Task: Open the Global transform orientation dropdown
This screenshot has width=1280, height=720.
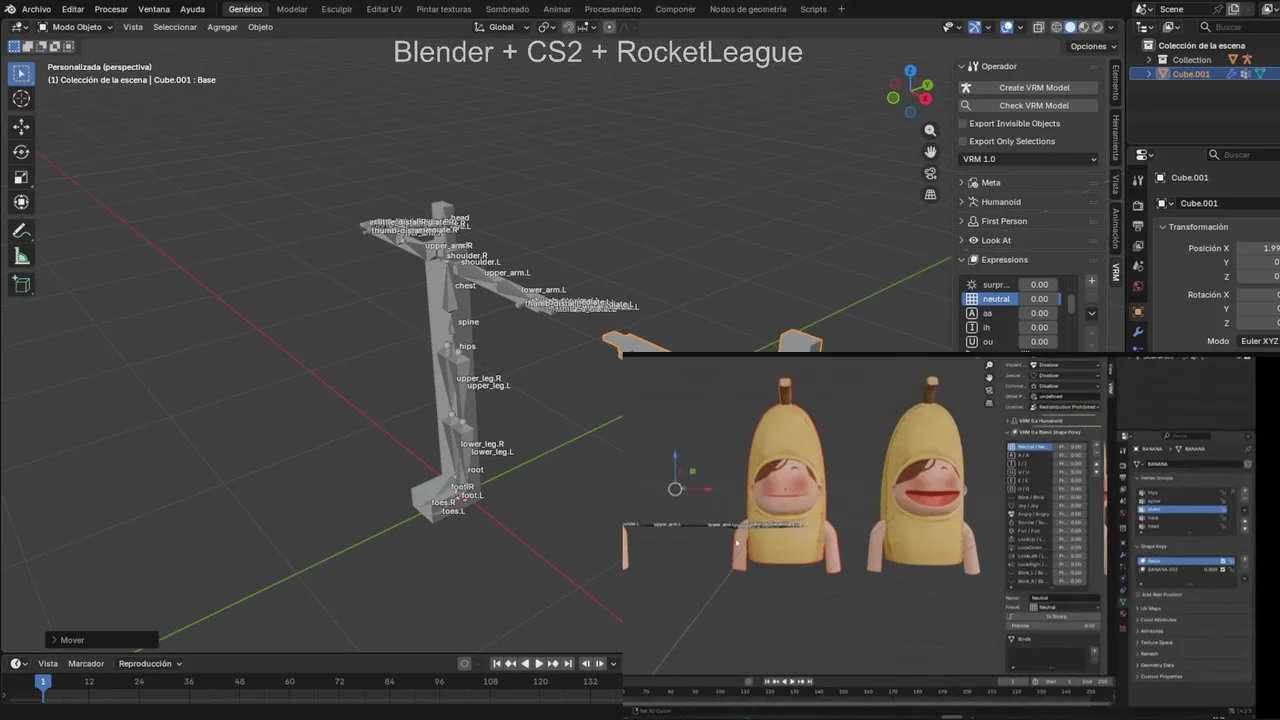Action: click(x=502, y=27)
